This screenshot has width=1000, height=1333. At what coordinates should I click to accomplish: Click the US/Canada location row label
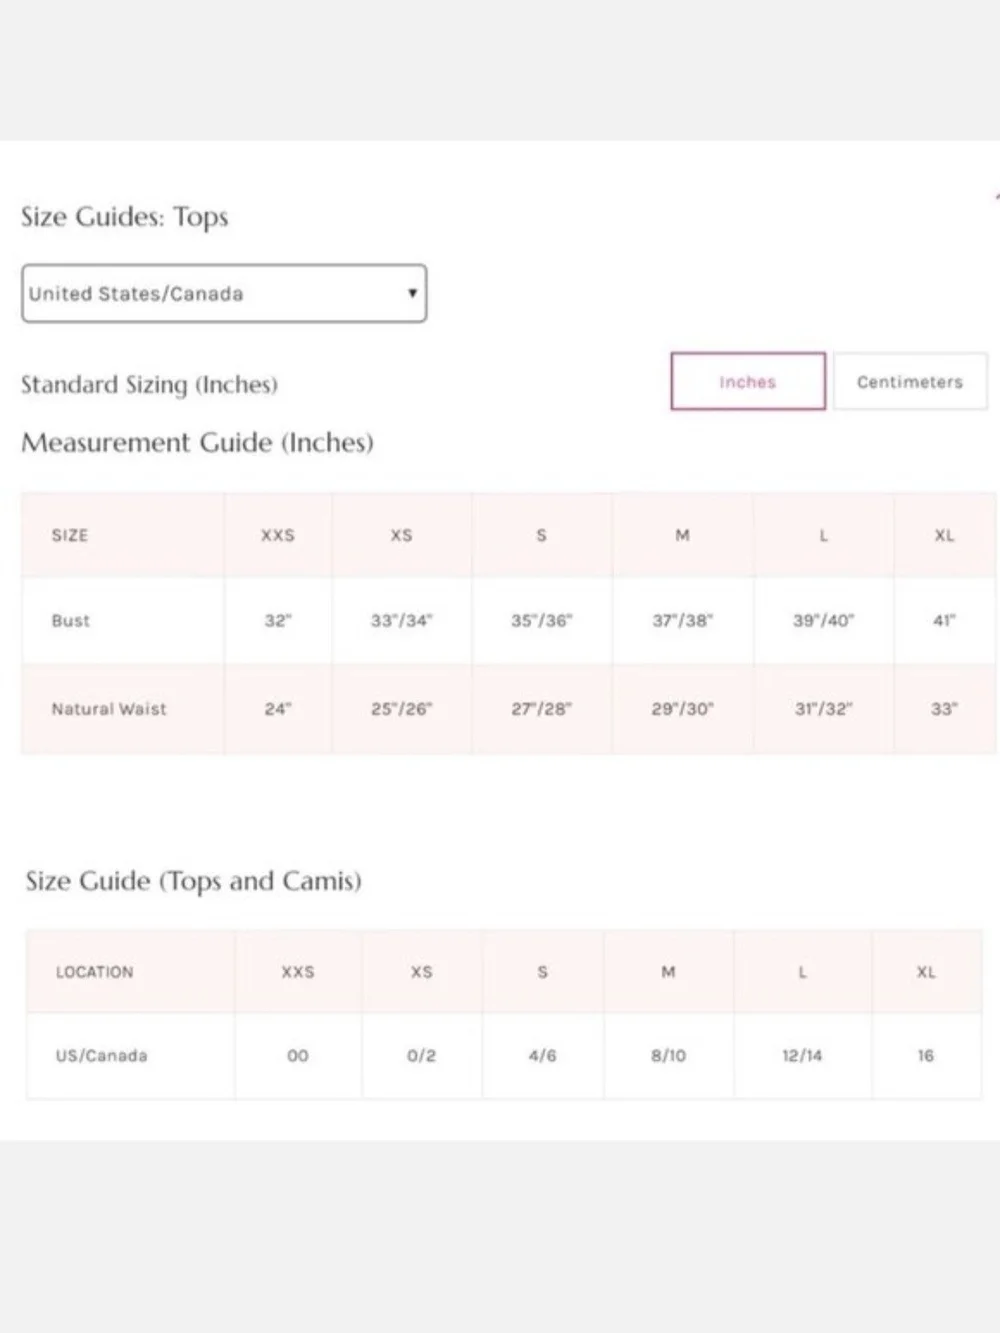coord(101,1055)
